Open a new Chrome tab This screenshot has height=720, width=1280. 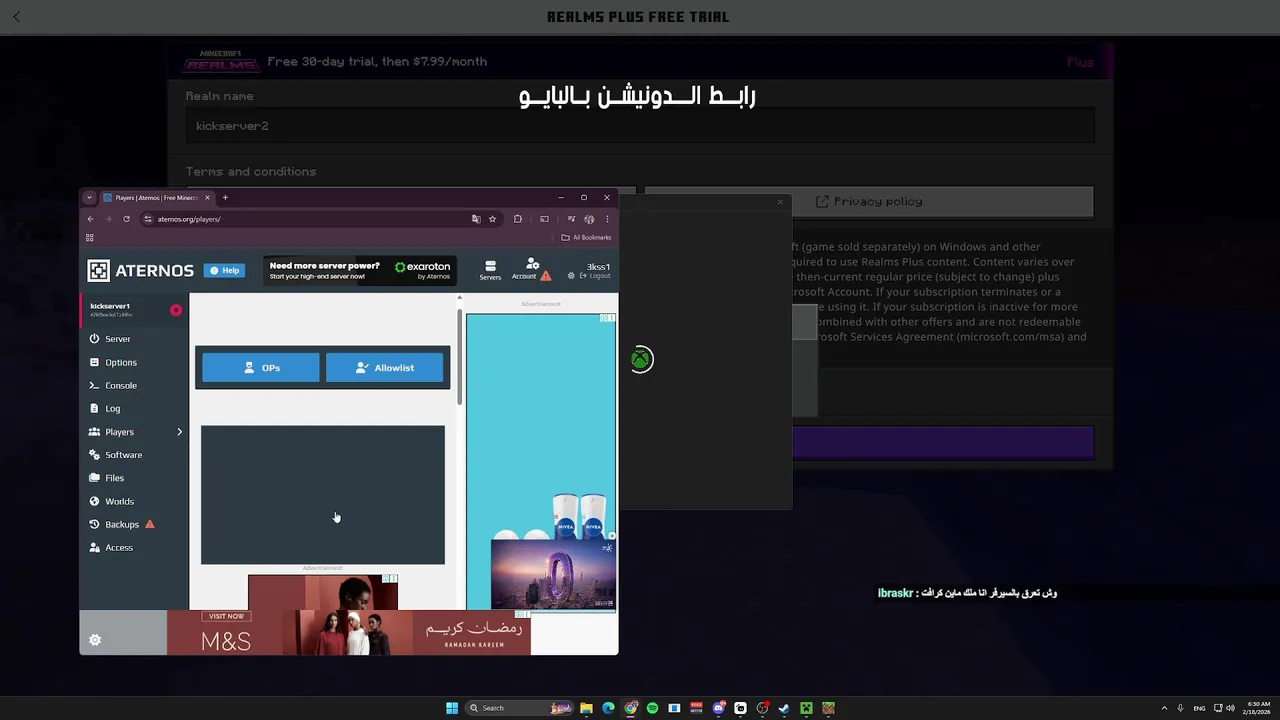225,198
